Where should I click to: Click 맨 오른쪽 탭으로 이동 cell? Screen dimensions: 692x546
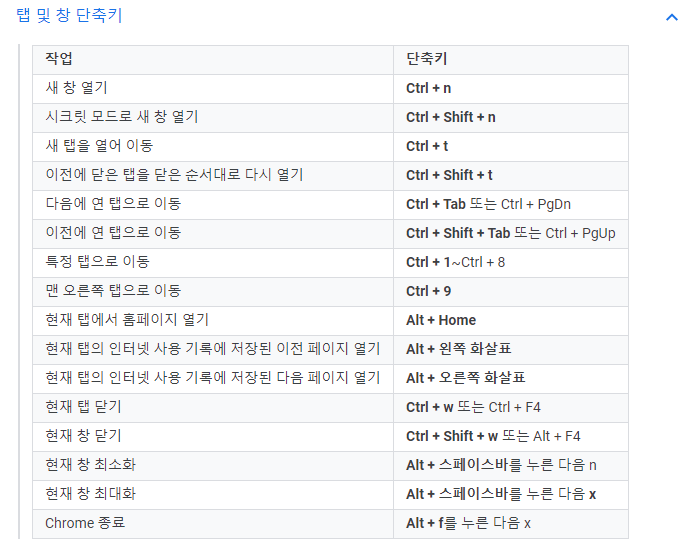coord(213,291)
